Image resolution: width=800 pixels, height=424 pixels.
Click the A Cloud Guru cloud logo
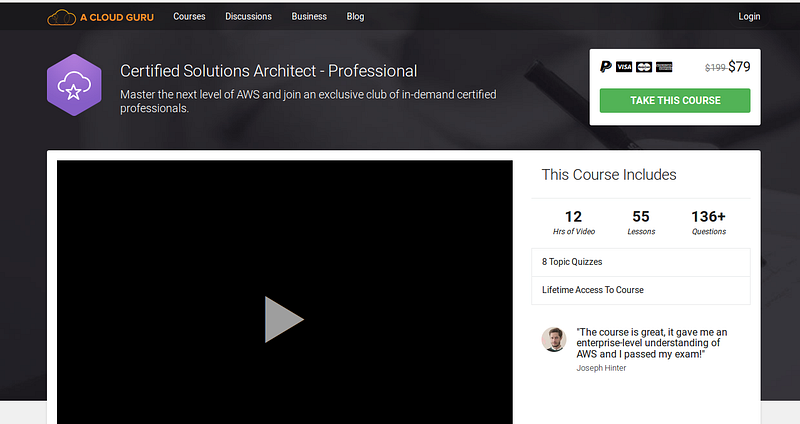[61, 17]
